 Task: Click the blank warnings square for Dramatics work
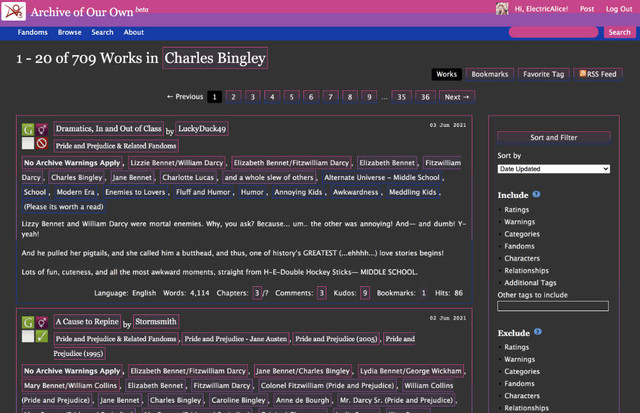click(28, 143)
